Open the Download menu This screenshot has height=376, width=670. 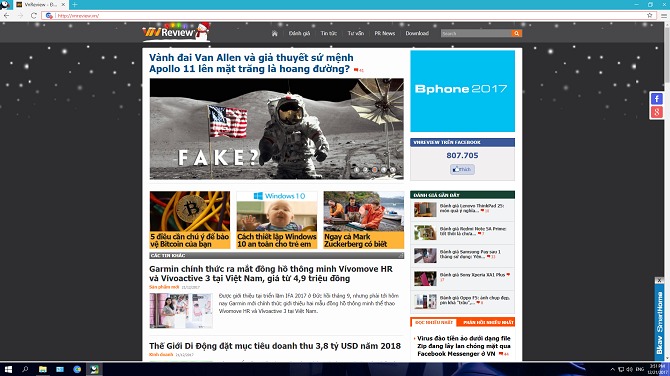click(417, 33)
